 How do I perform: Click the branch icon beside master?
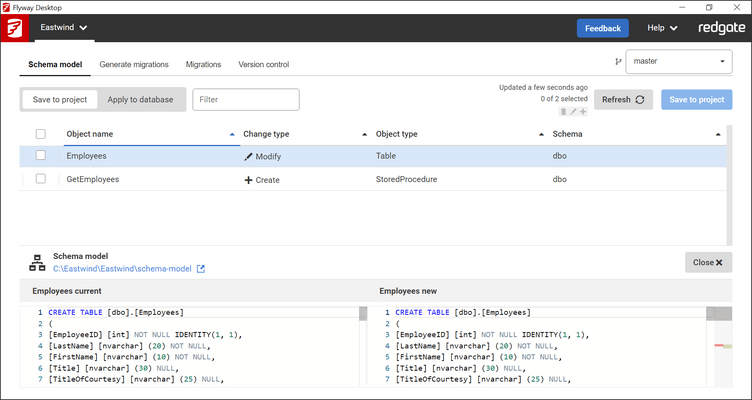pyautogui.click(x=617, y=61)
